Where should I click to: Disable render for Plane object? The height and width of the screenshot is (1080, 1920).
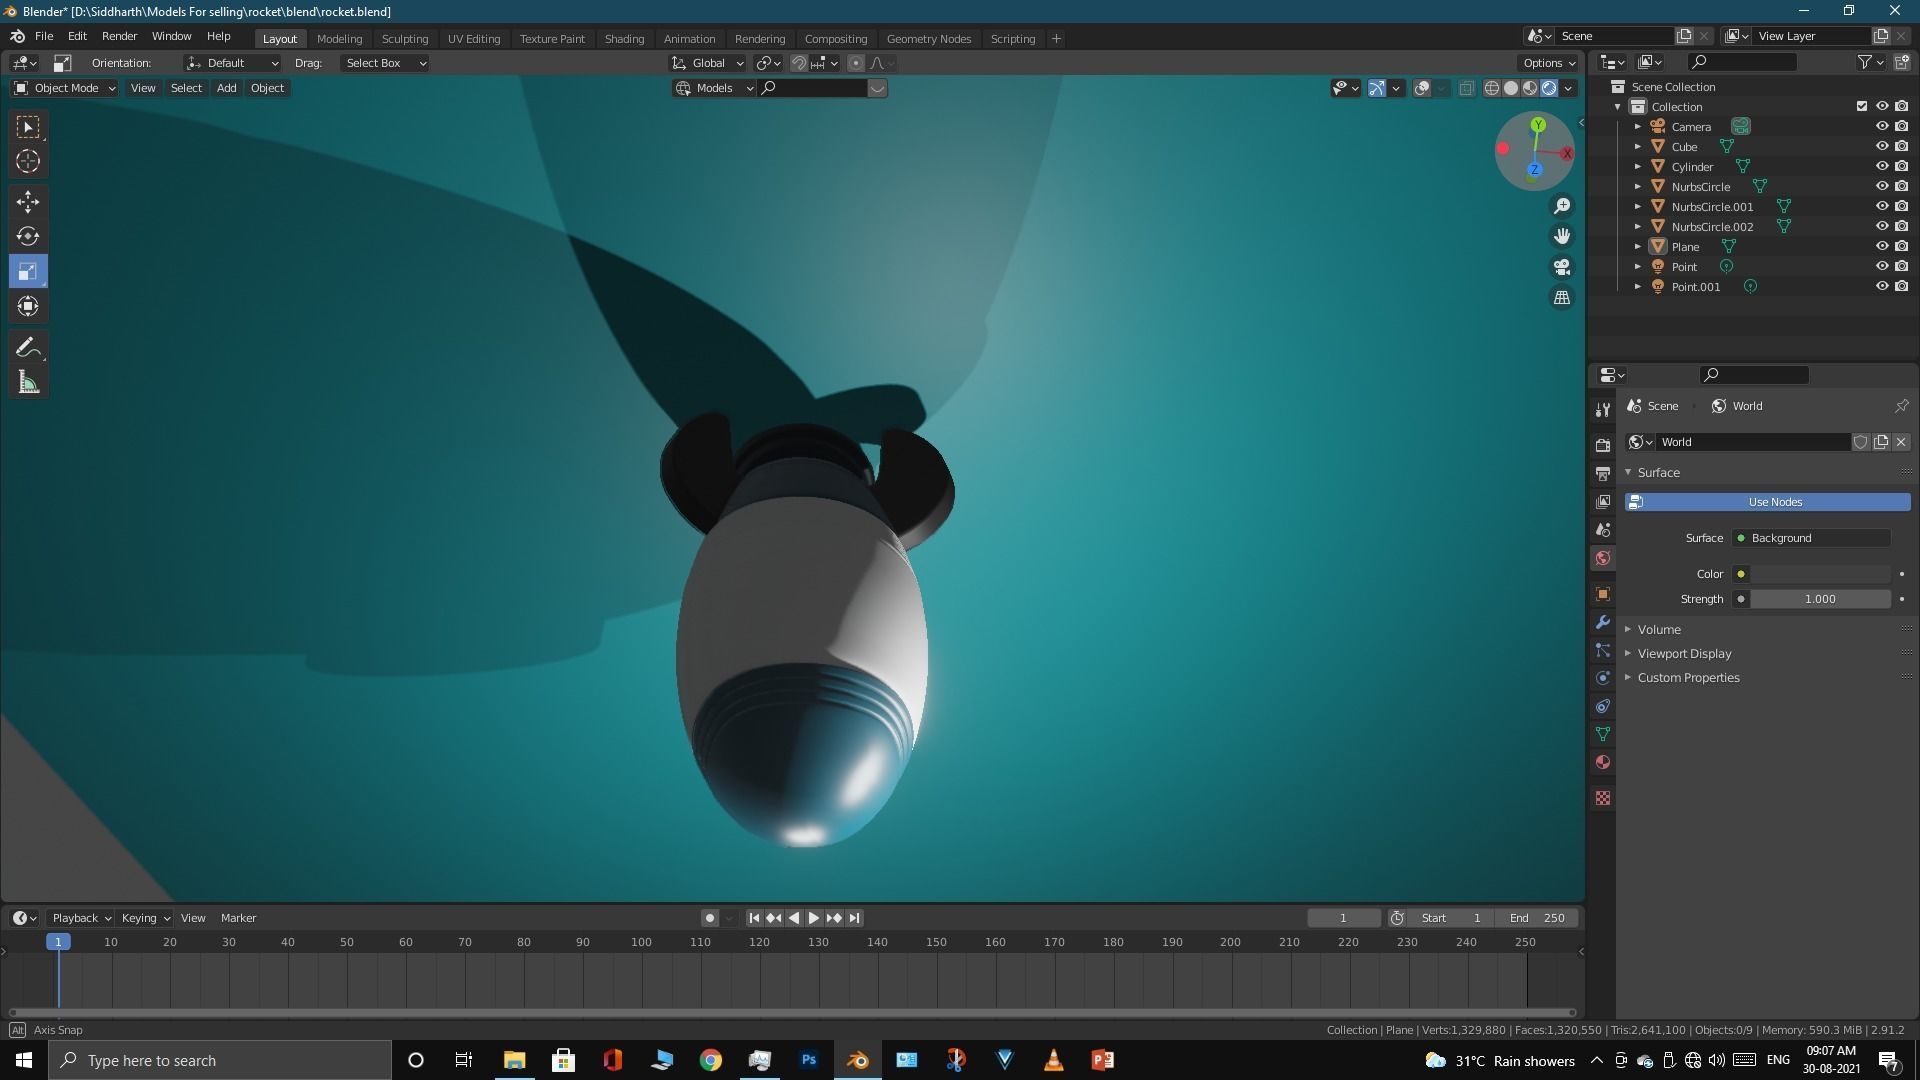[x=1901, y=246]
